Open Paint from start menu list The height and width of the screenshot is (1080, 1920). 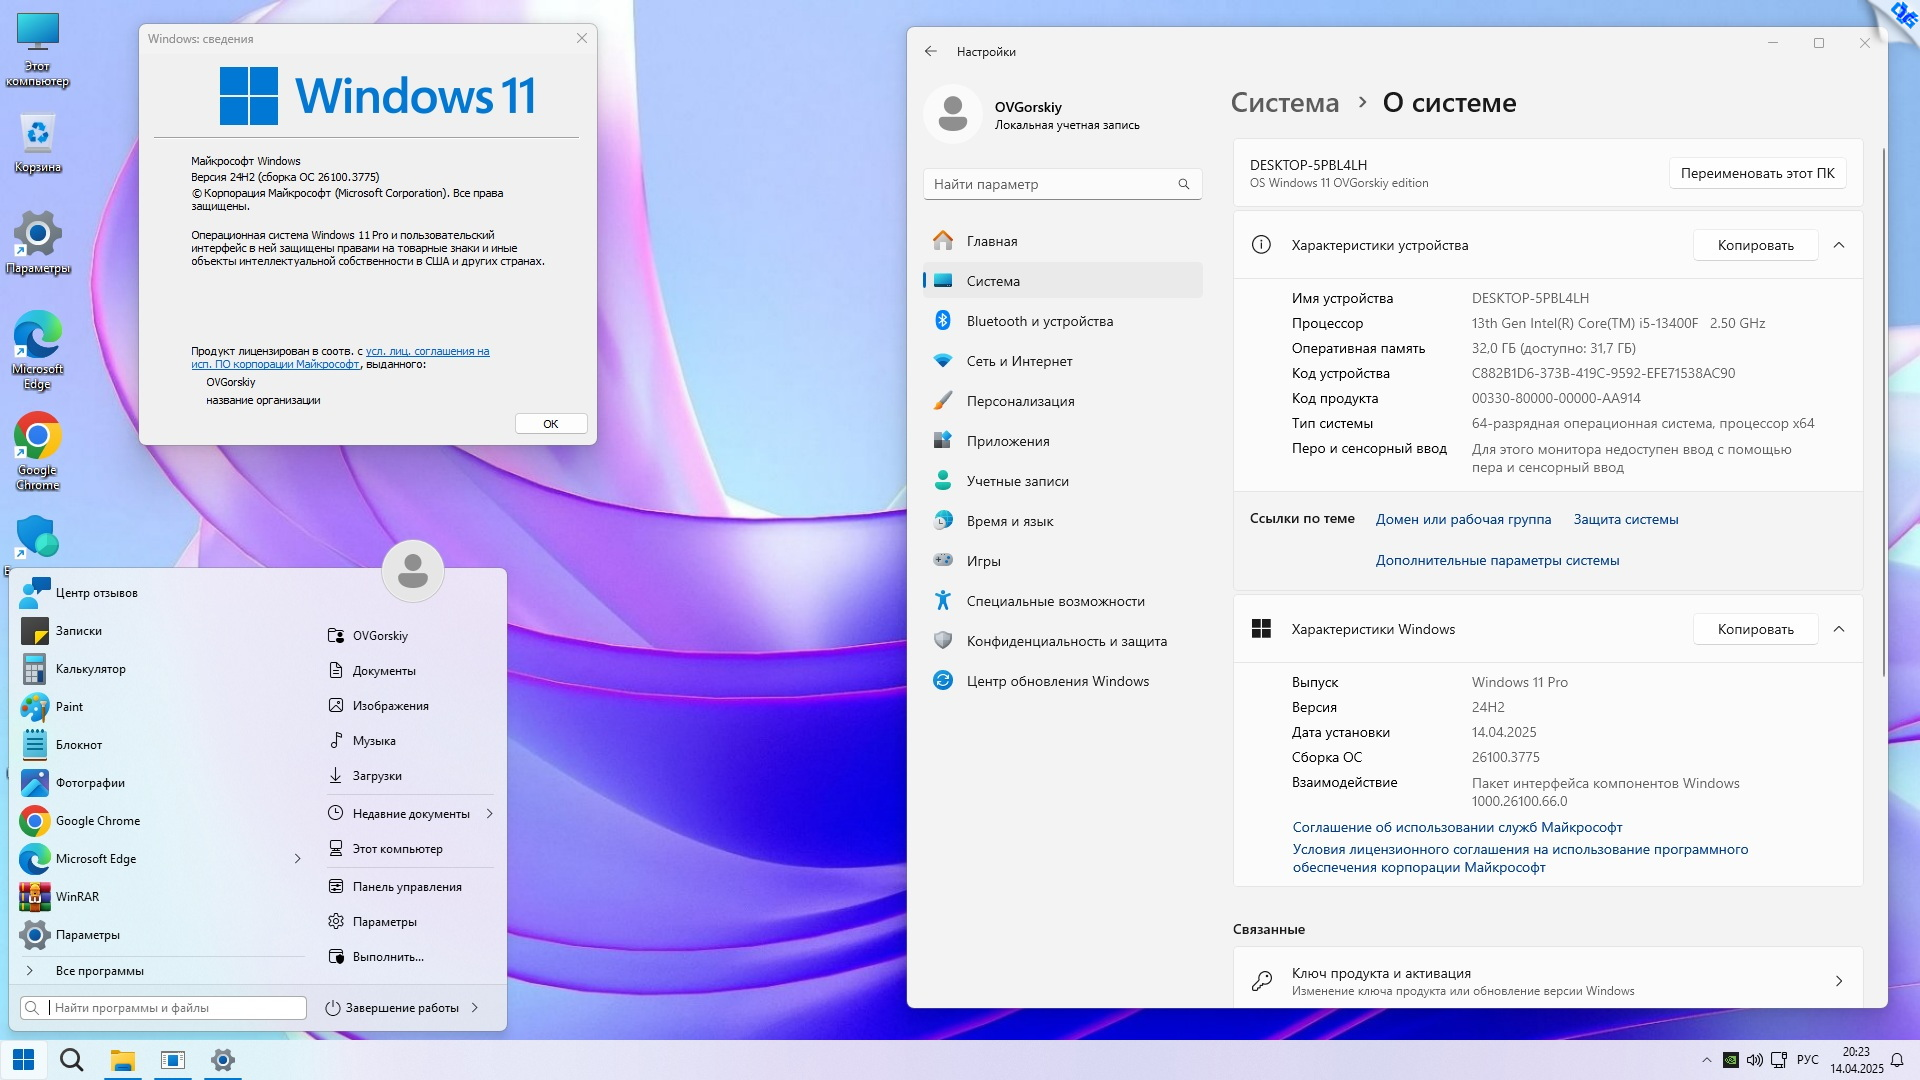69,707
